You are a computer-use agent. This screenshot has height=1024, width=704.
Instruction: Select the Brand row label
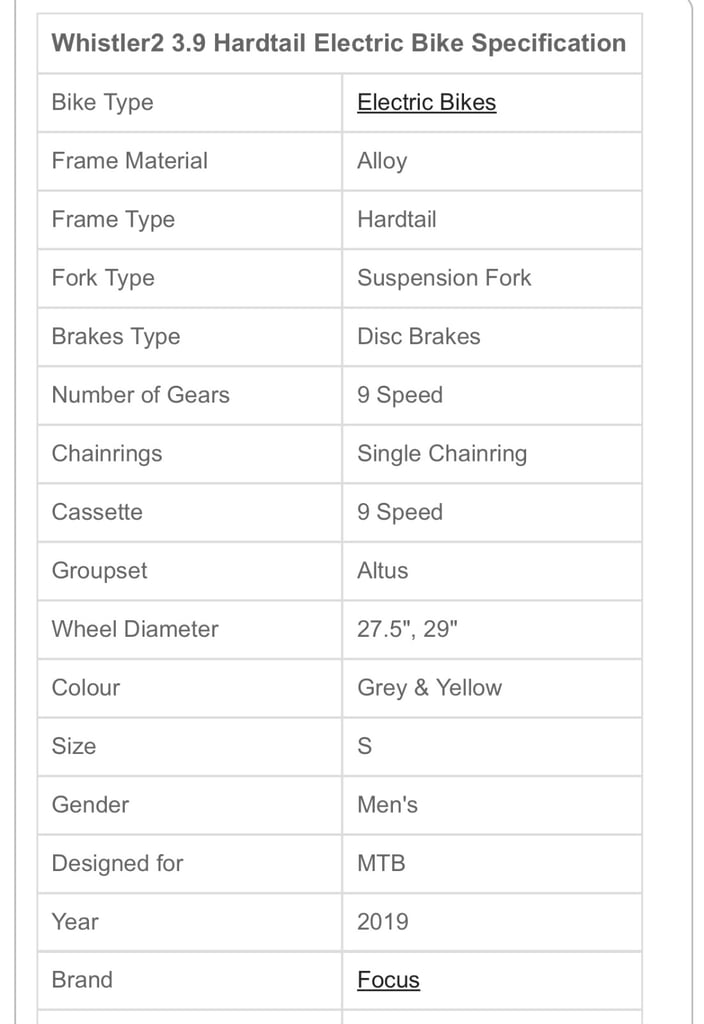[x=82, y=980]
